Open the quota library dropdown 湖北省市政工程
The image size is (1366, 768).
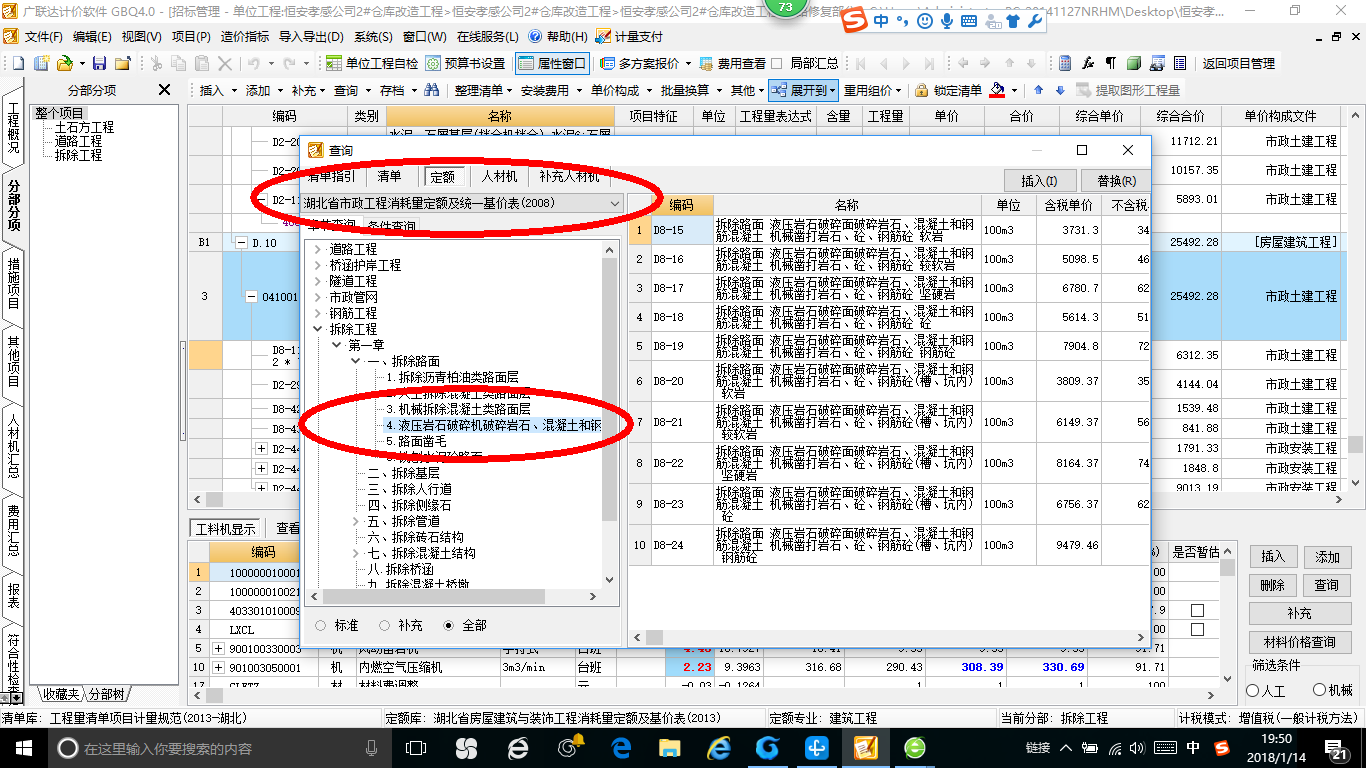[x=462, y=203]
